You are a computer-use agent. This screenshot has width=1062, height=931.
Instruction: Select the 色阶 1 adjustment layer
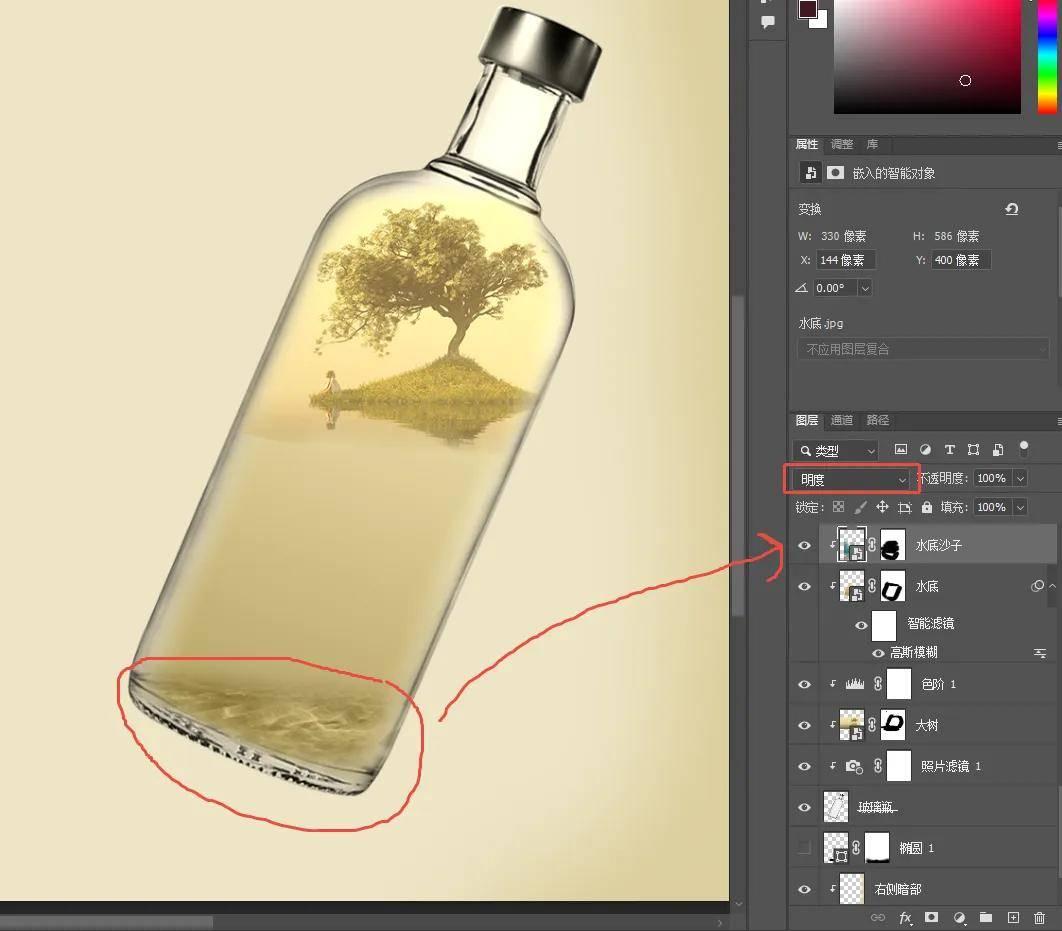coord(938,685)
